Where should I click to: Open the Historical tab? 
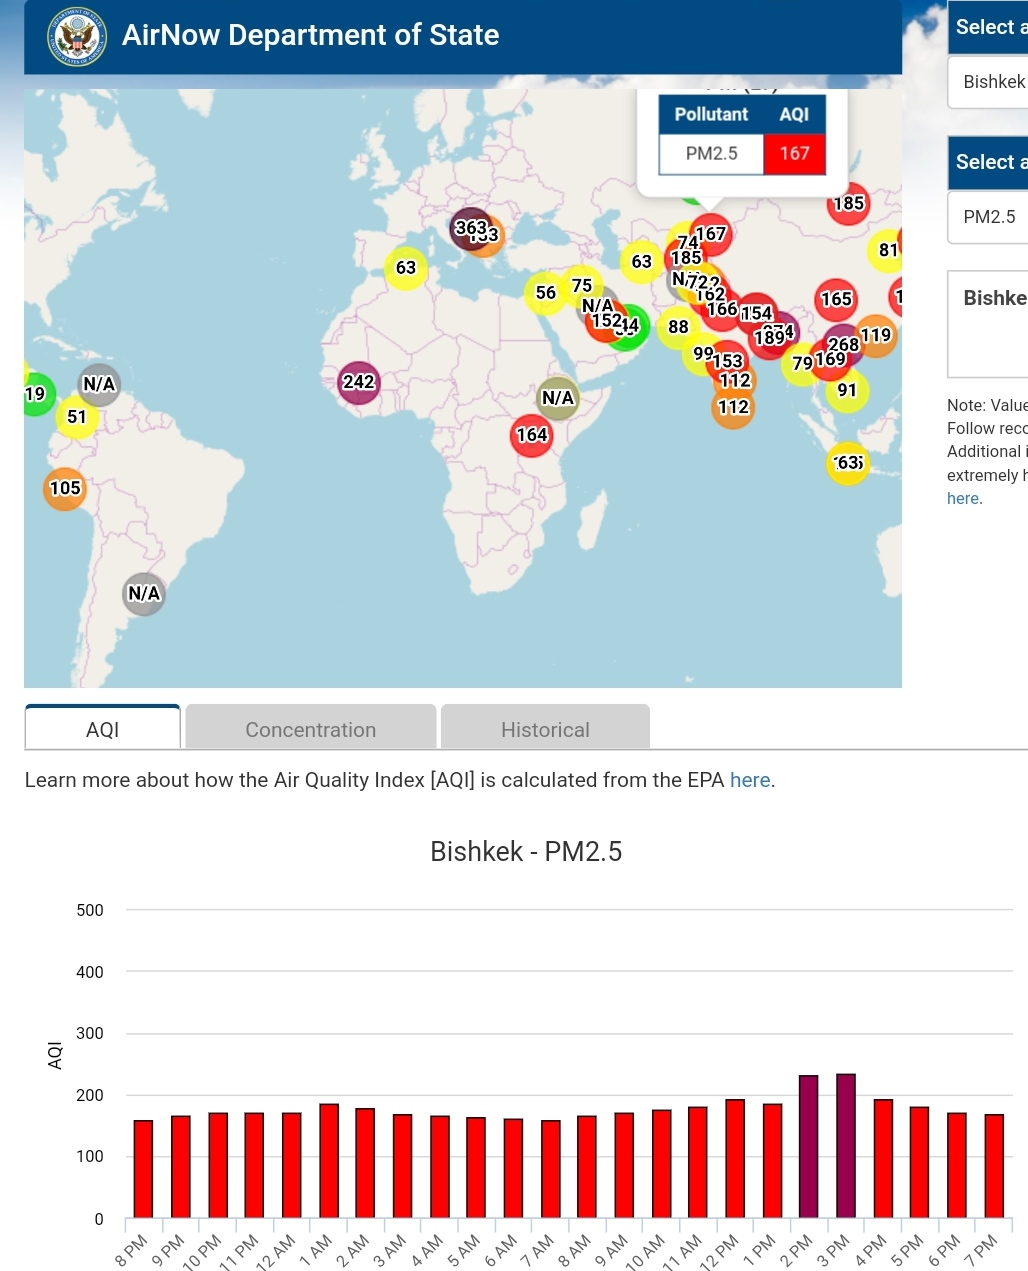point(545,729)
